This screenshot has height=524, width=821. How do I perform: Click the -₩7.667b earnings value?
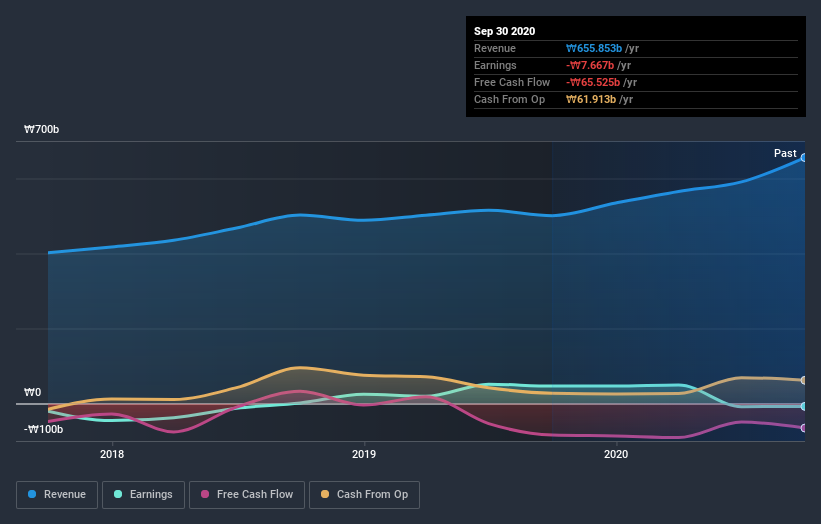[x=590, y=65]
